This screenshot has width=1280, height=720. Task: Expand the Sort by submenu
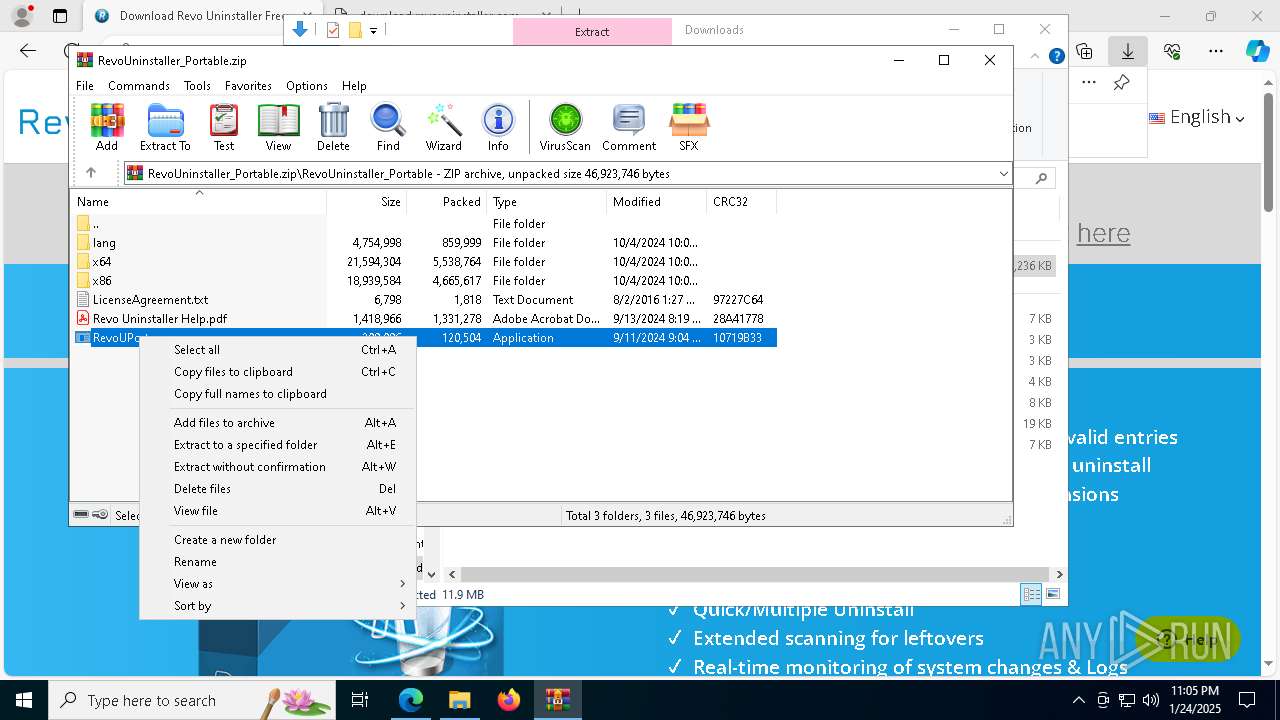click(277, 606)
